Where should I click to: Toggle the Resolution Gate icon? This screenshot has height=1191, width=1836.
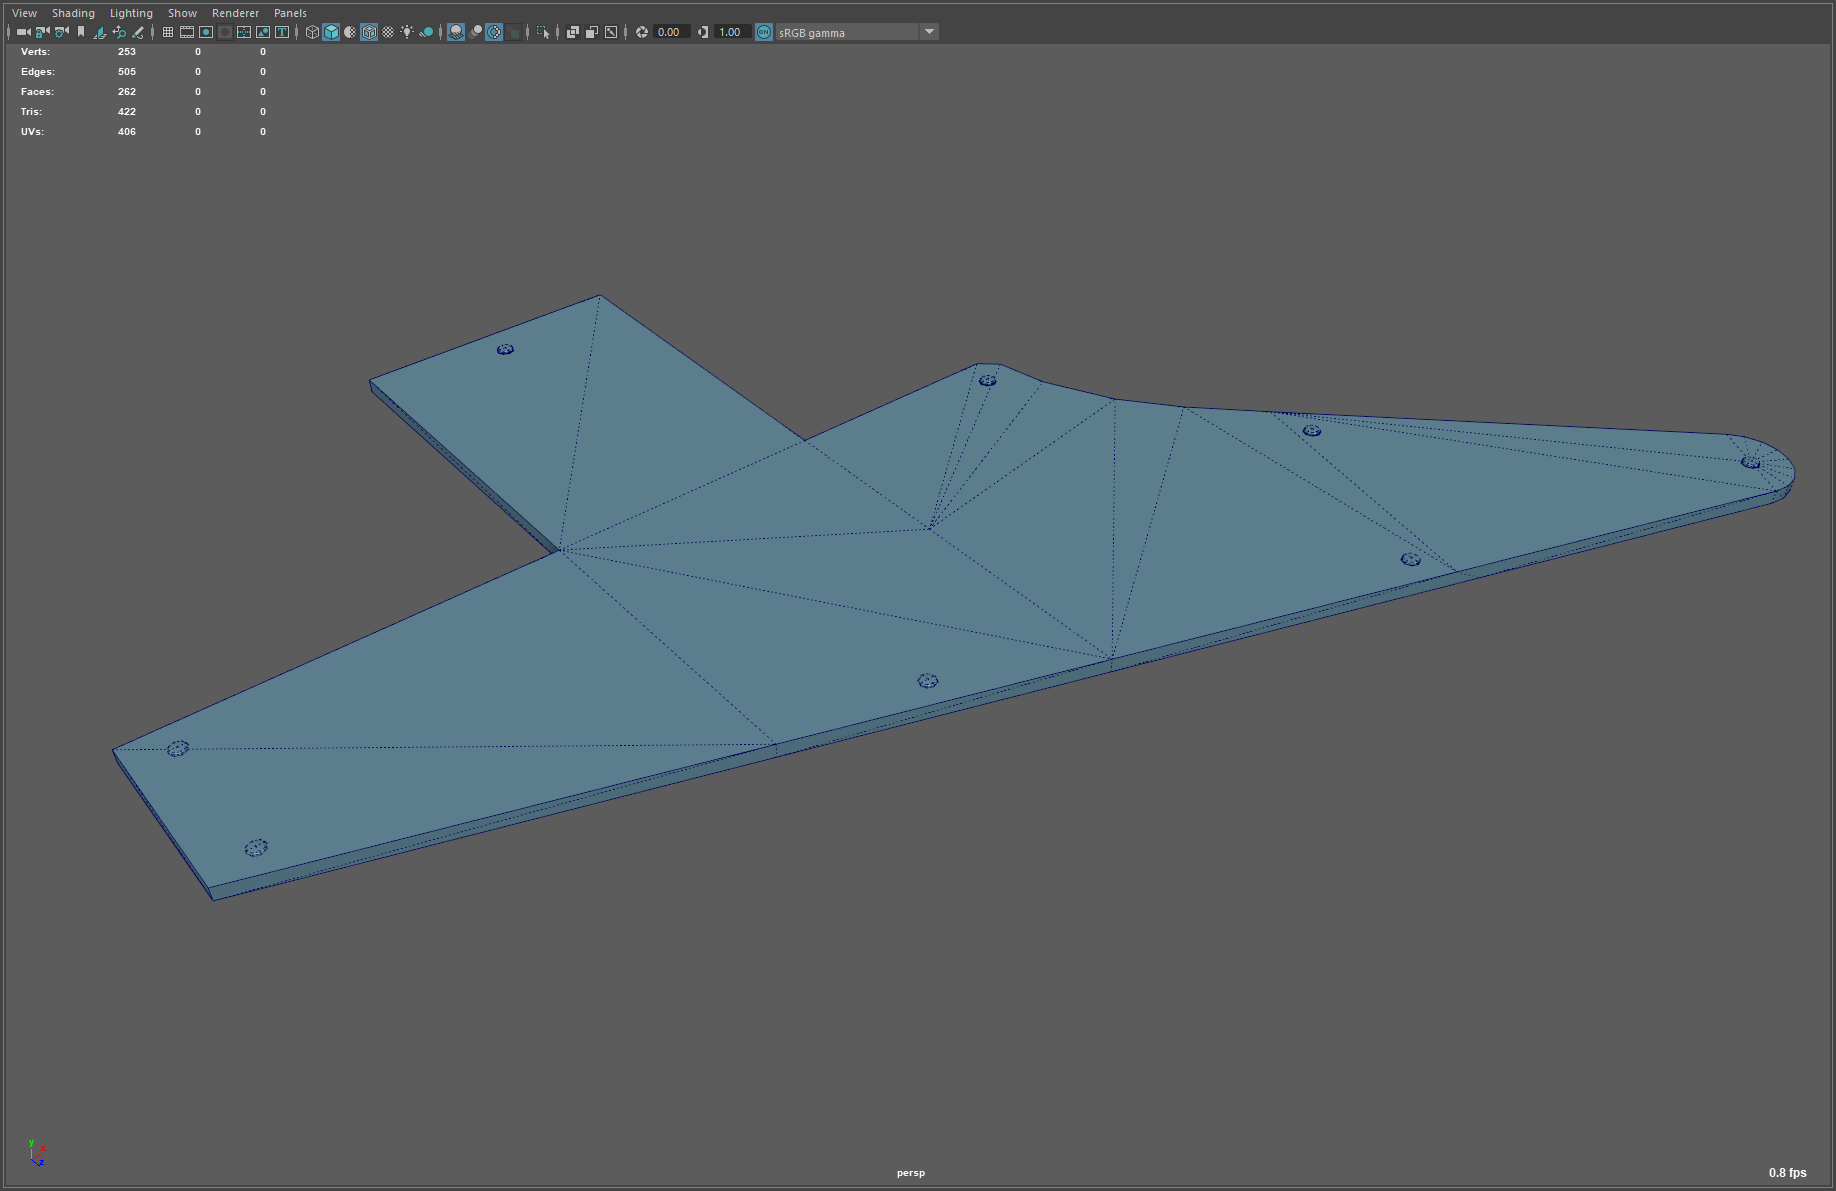[x=206, y=32]
